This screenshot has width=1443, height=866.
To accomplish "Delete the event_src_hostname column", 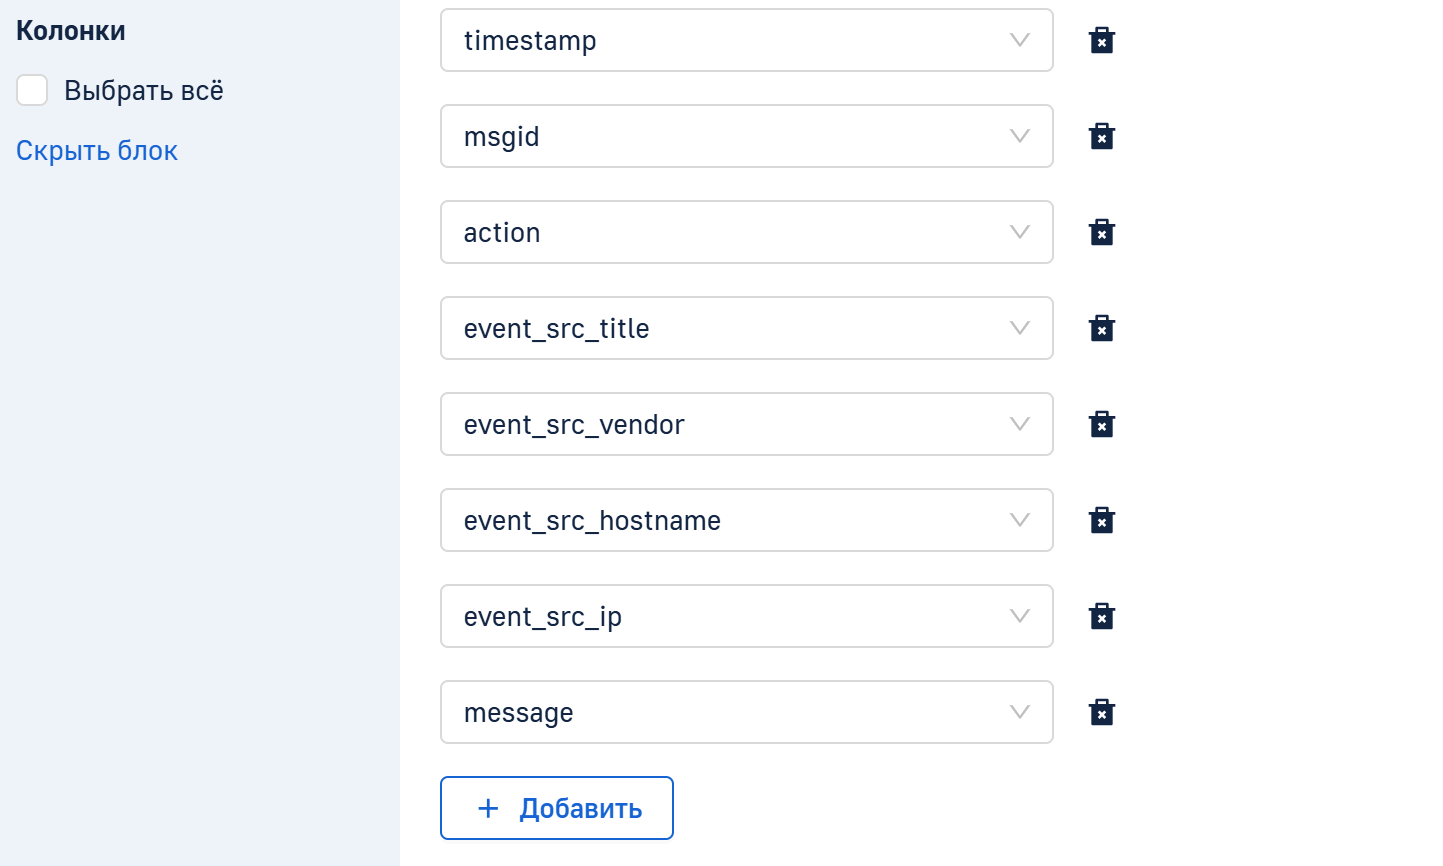I will click(1101, 520).
